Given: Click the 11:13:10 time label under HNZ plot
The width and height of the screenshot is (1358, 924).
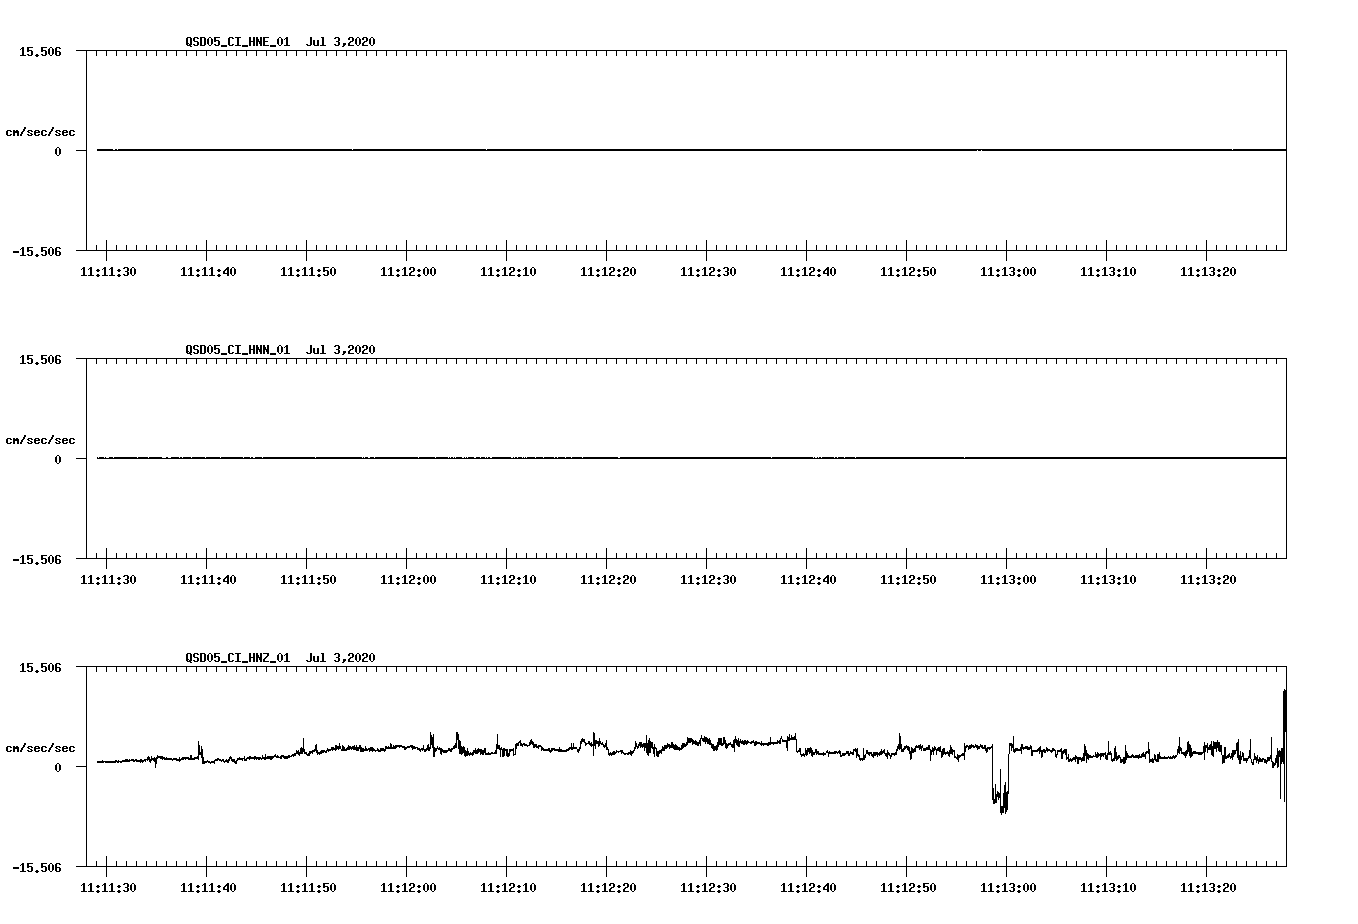Looking at the screenshot, I should [1108, 887].
